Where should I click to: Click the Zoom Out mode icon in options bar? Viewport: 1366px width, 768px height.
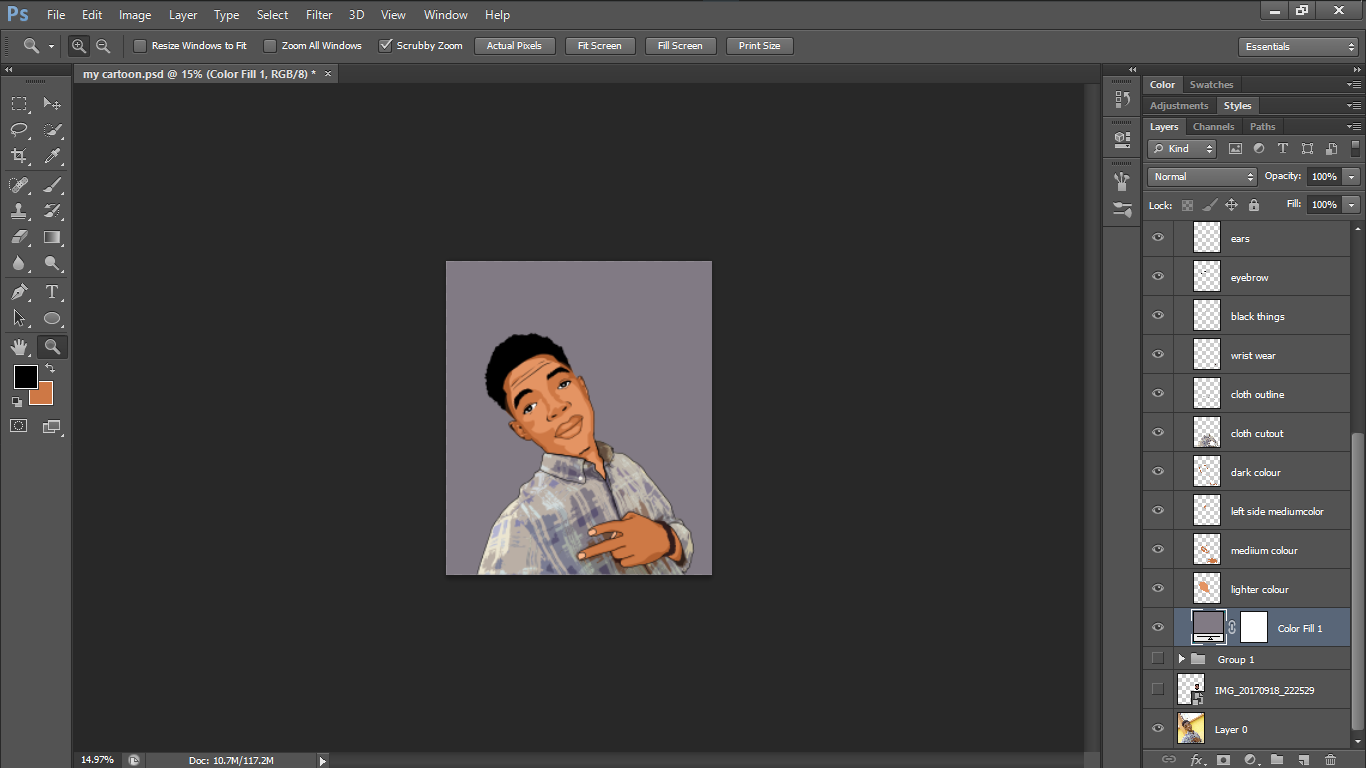tap(103, 46)
